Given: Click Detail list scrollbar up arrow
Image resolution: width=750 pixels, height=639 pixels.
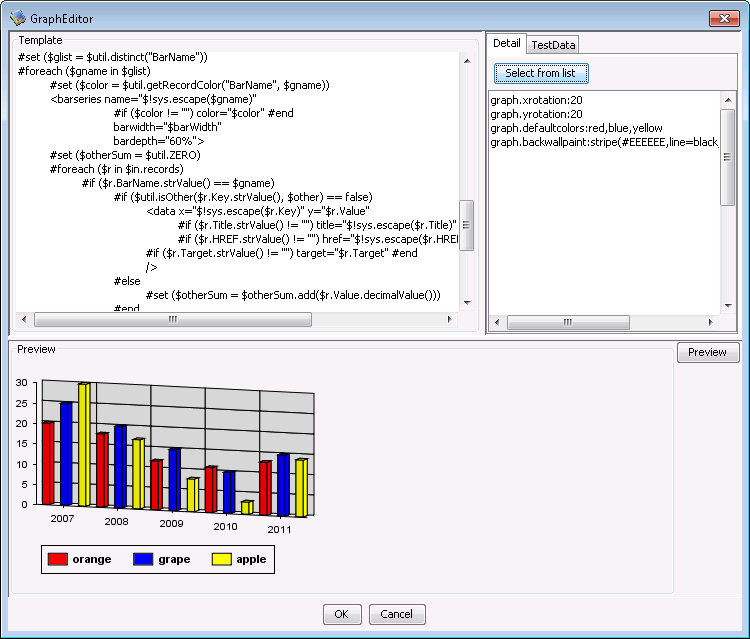Looking at the screenshot, I should [727, 99].
